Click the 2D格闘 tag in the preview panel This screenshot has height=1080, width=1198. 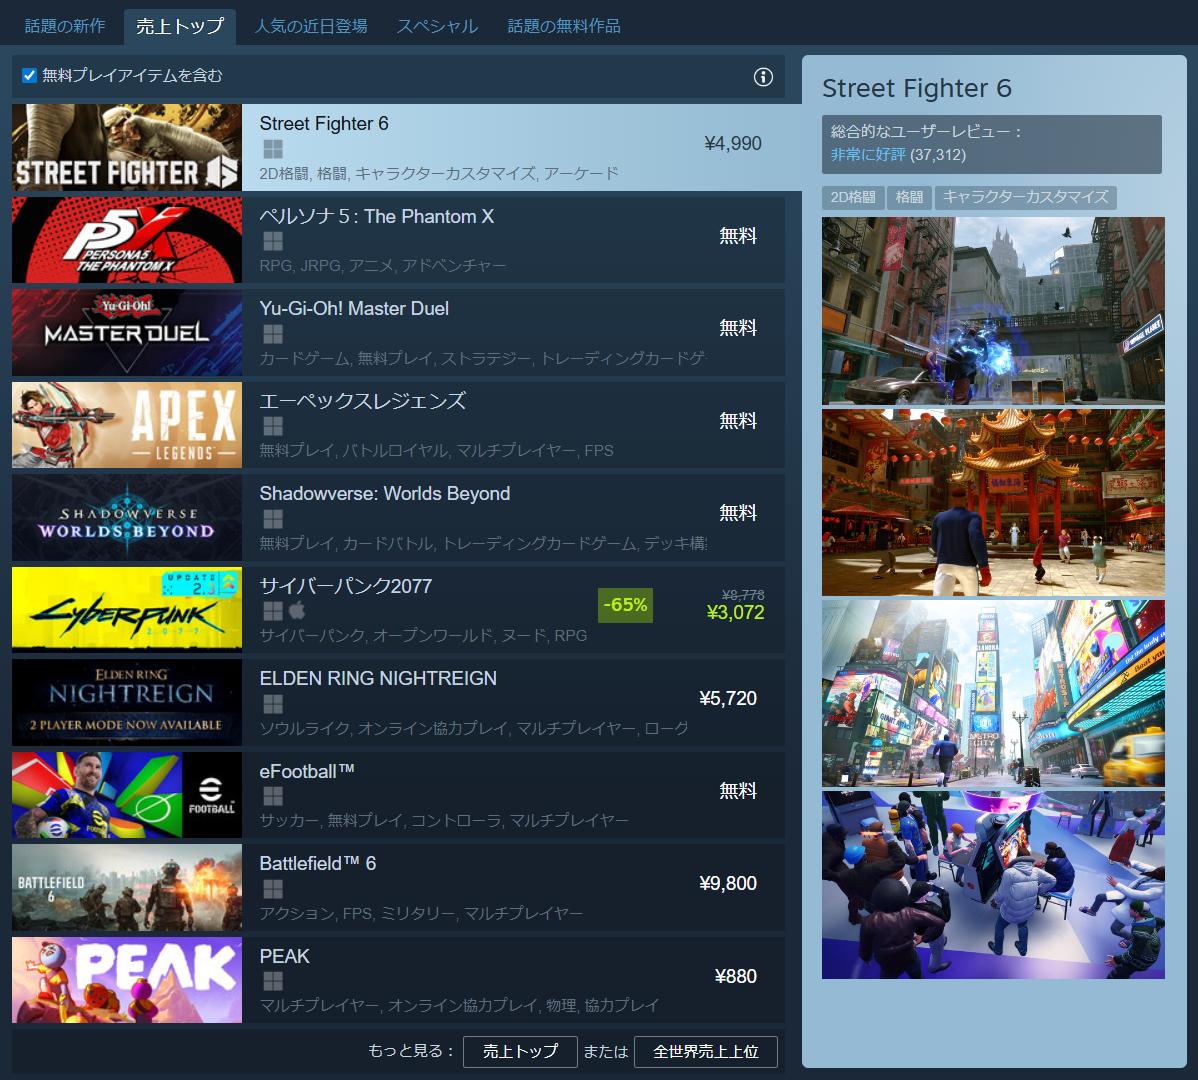point(853,197)
